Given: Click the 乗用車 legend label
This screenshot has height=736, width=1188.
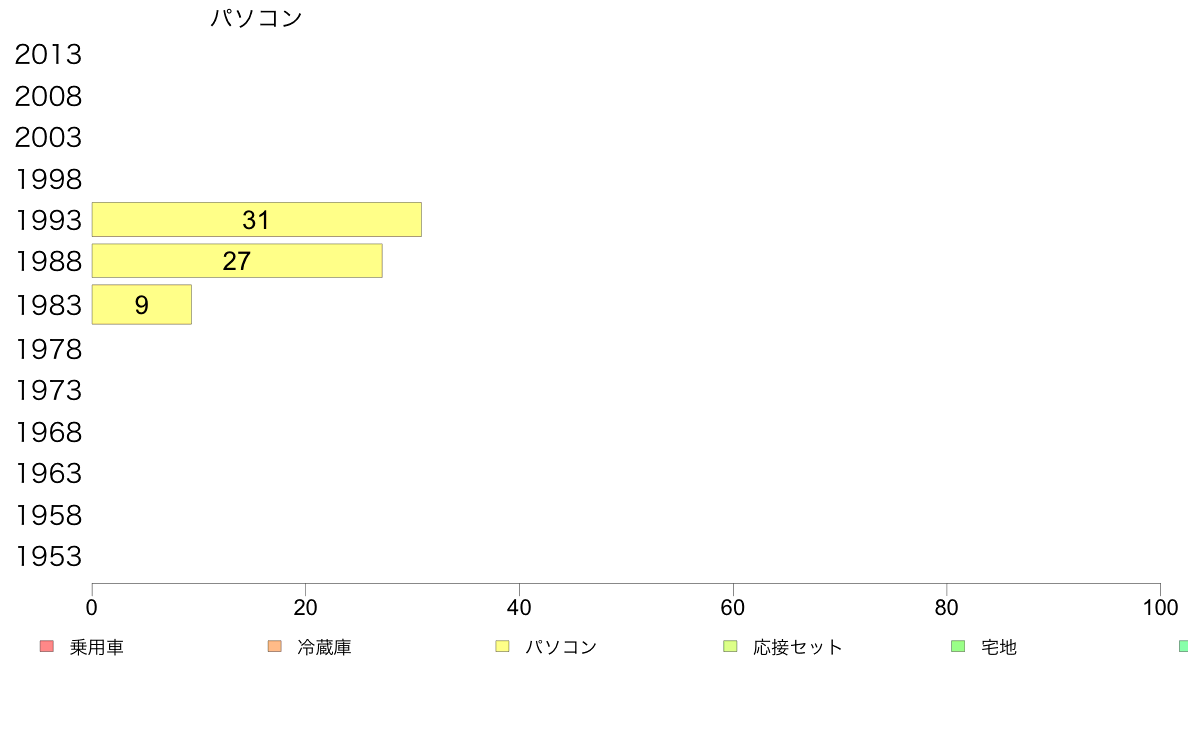Looking at the screenshot, I should 96,647.
